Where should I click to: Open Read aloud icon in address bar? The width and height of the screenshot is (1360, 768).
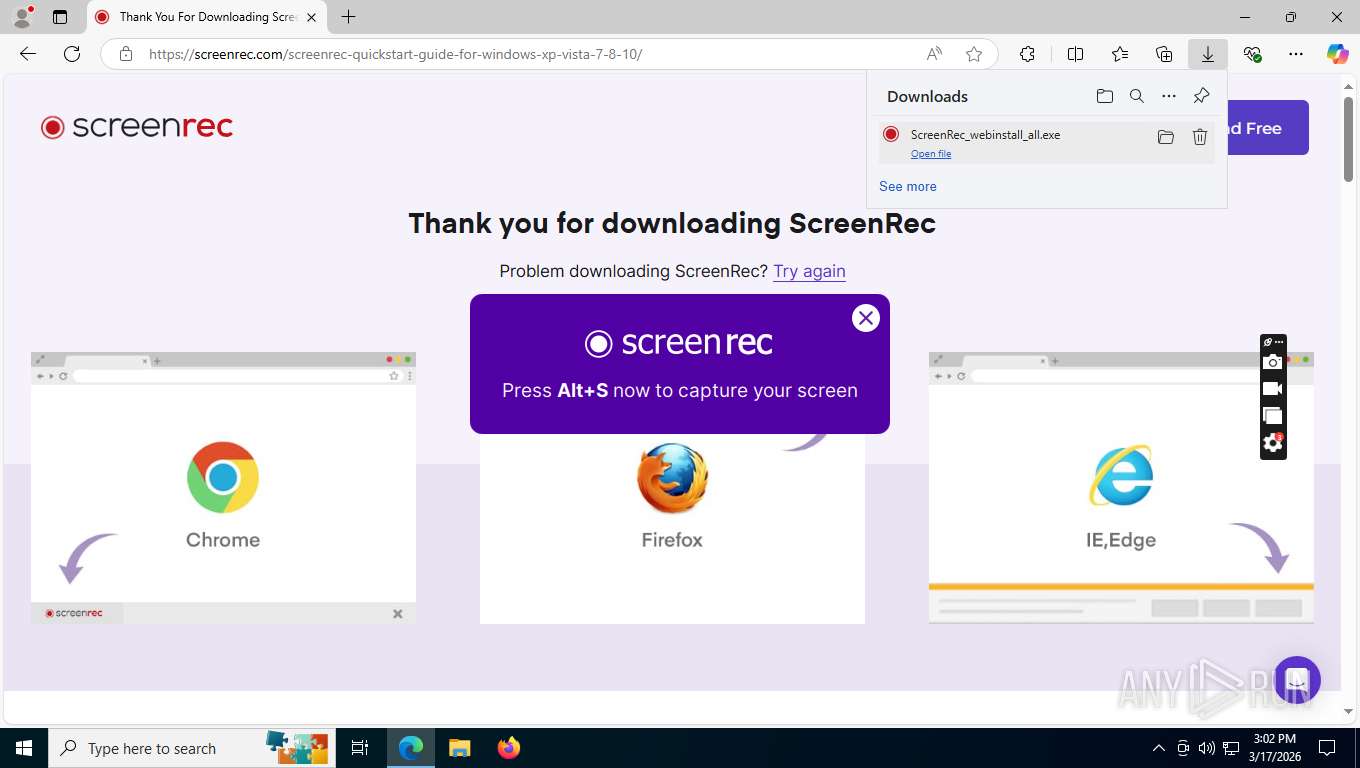[x=933, y=54]
